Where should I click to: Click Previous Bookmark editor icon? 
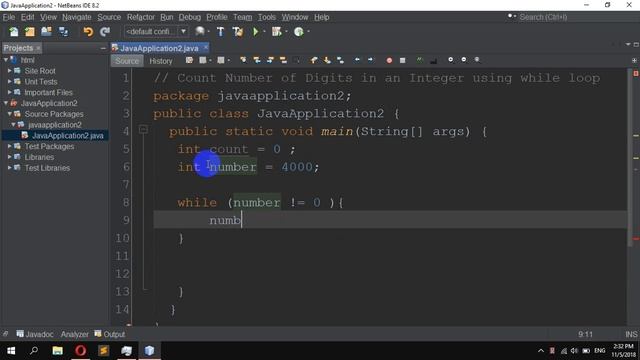pos(313,60)
